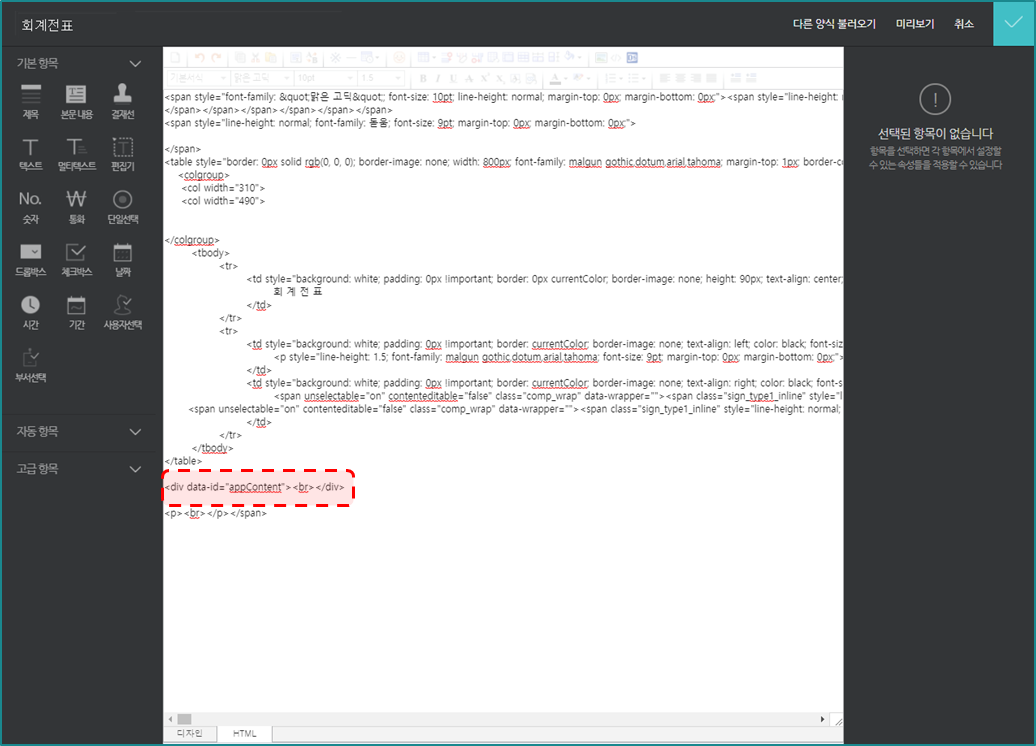Expand the 고급 항목 section
The image size is (1036, 746).
pyautogui.click(x=136, y=469)
